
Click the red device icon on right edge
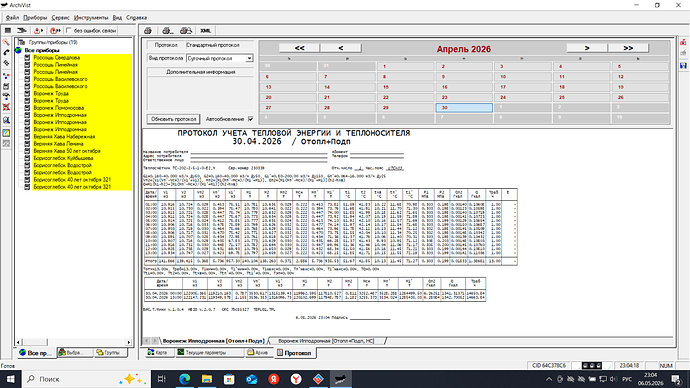click(683, 42)
